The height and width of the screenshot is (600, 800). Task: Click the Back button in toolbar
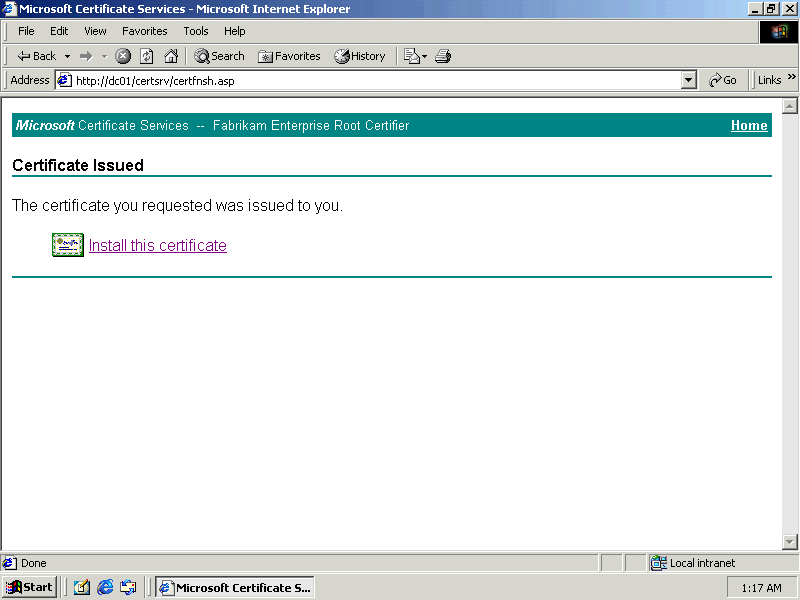(37, 56)
